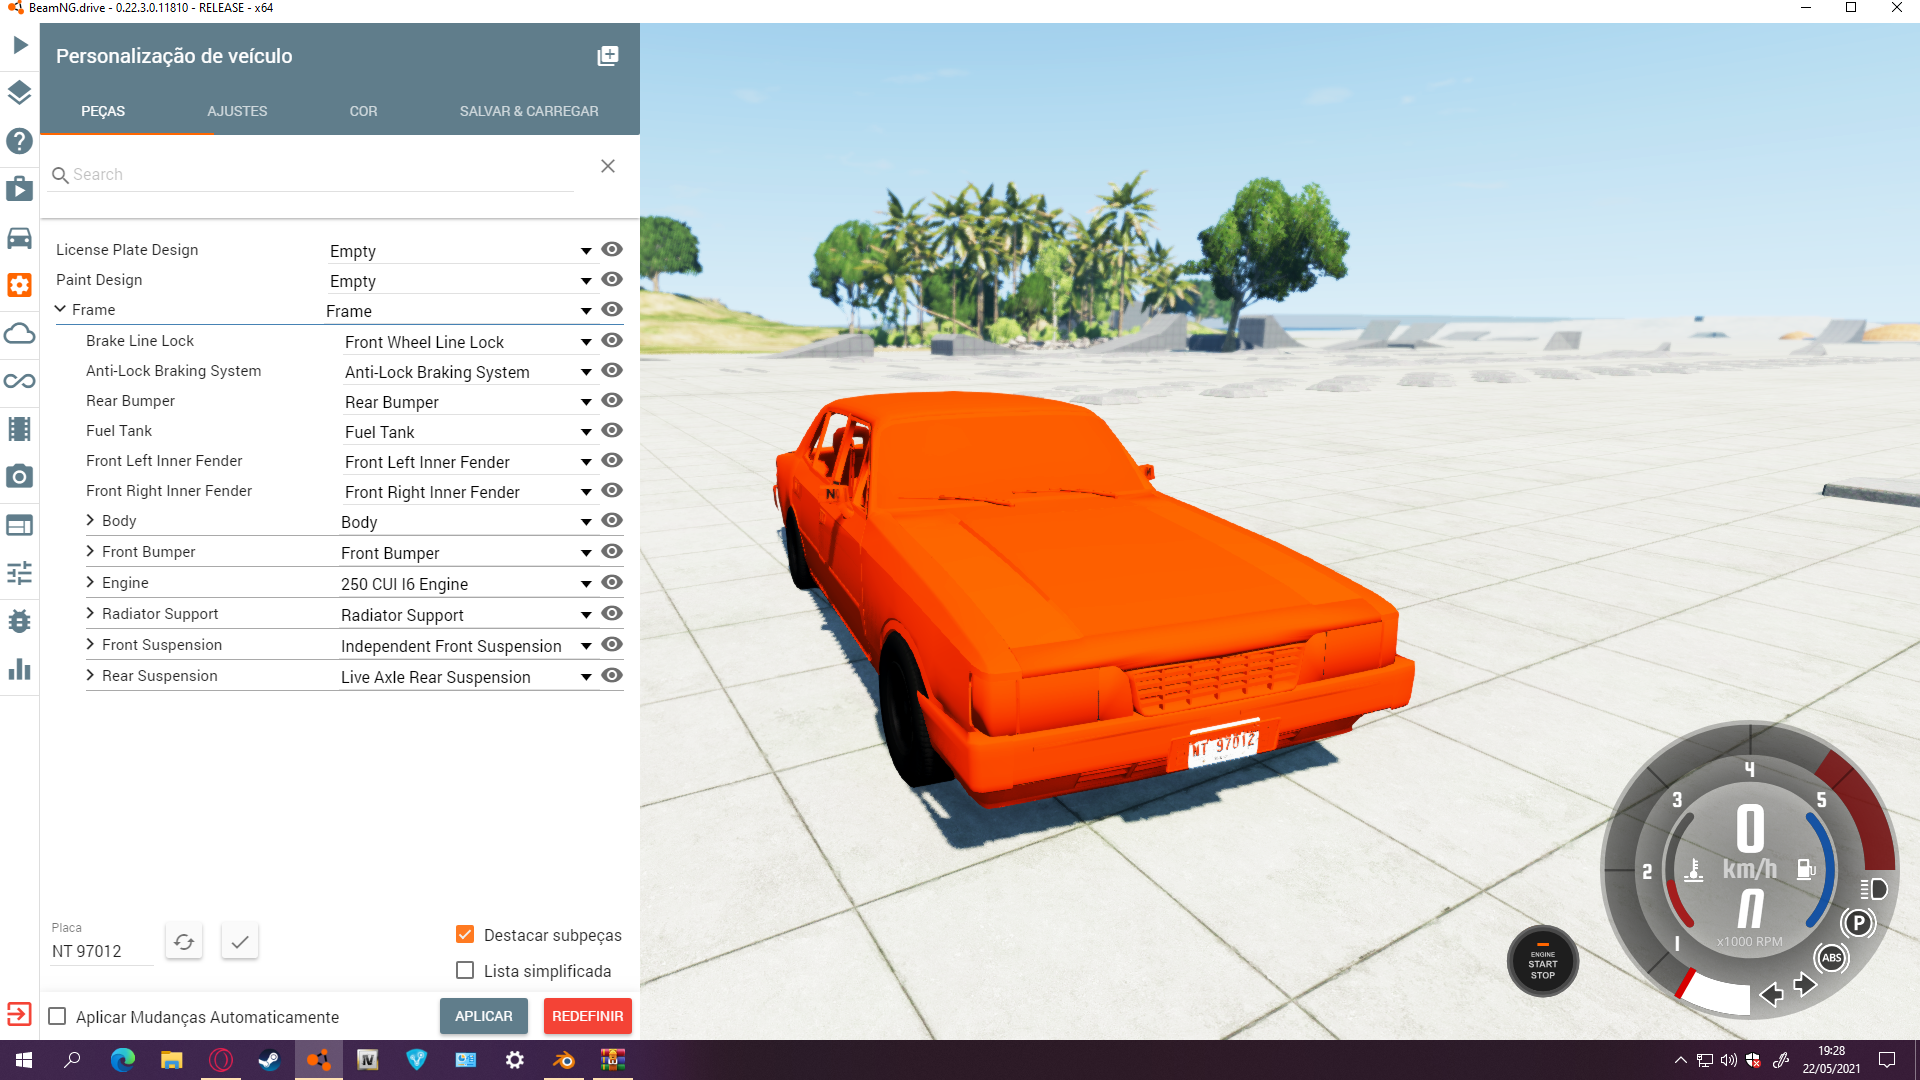1920x1080 pixels.
Task: Generate a random license plate text
Action: tap(184, 941)
